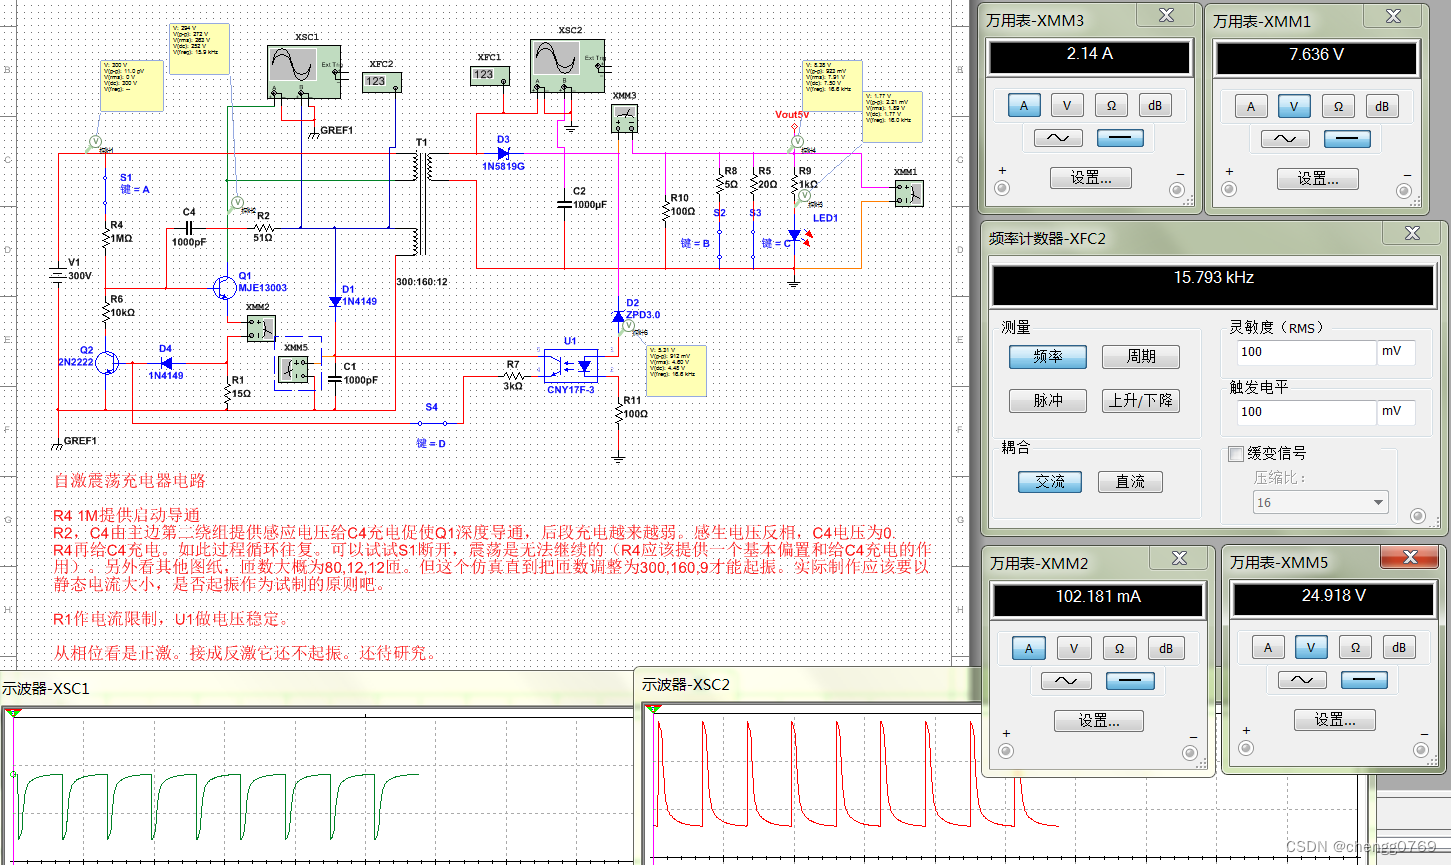Click 设置 button in XMM3 multimeter
The width and height of the screenshot is (1451, 865).
(x=1090, y=178)
